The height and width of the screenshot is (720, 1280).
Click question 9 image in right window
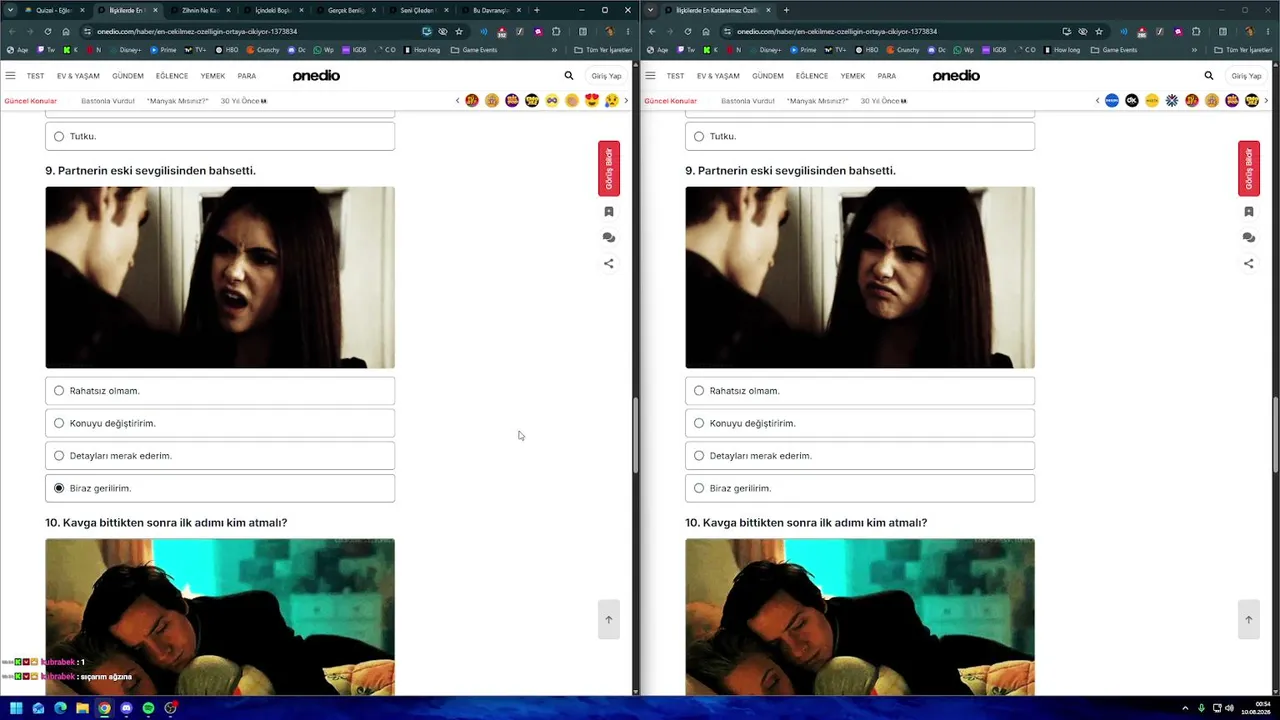[860, 277]
